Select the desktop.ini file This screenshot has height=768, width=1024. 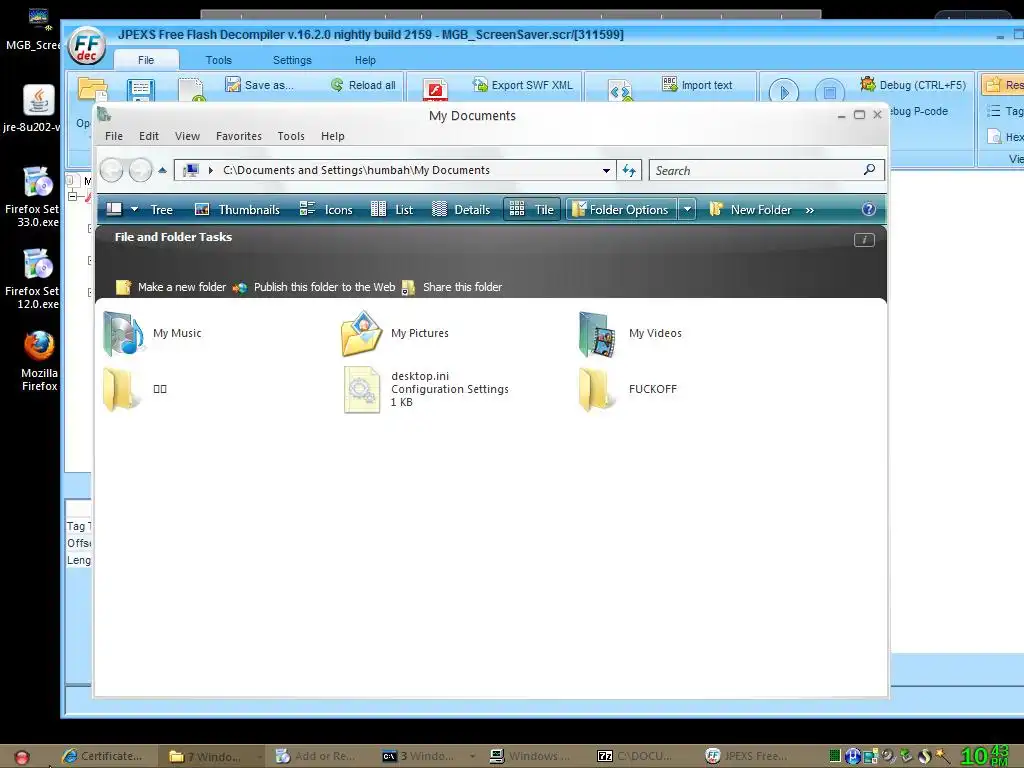(426, 389)
